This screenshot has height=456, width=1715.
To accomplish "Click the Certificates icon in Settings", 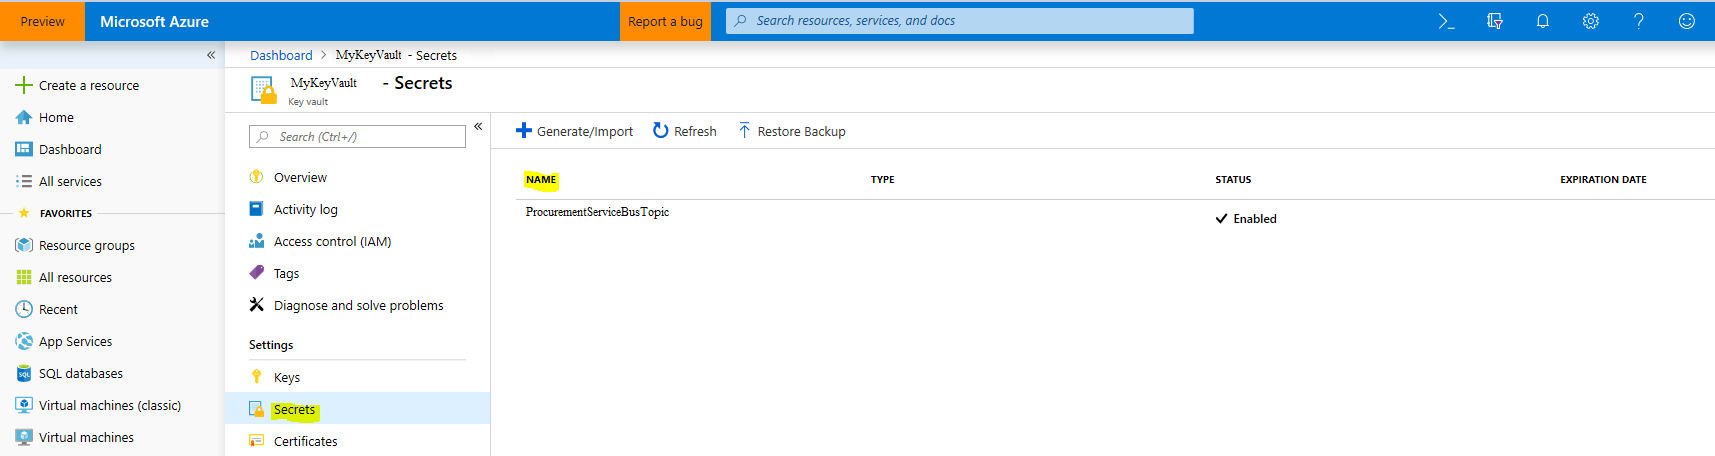I will (x=256, y=441).
